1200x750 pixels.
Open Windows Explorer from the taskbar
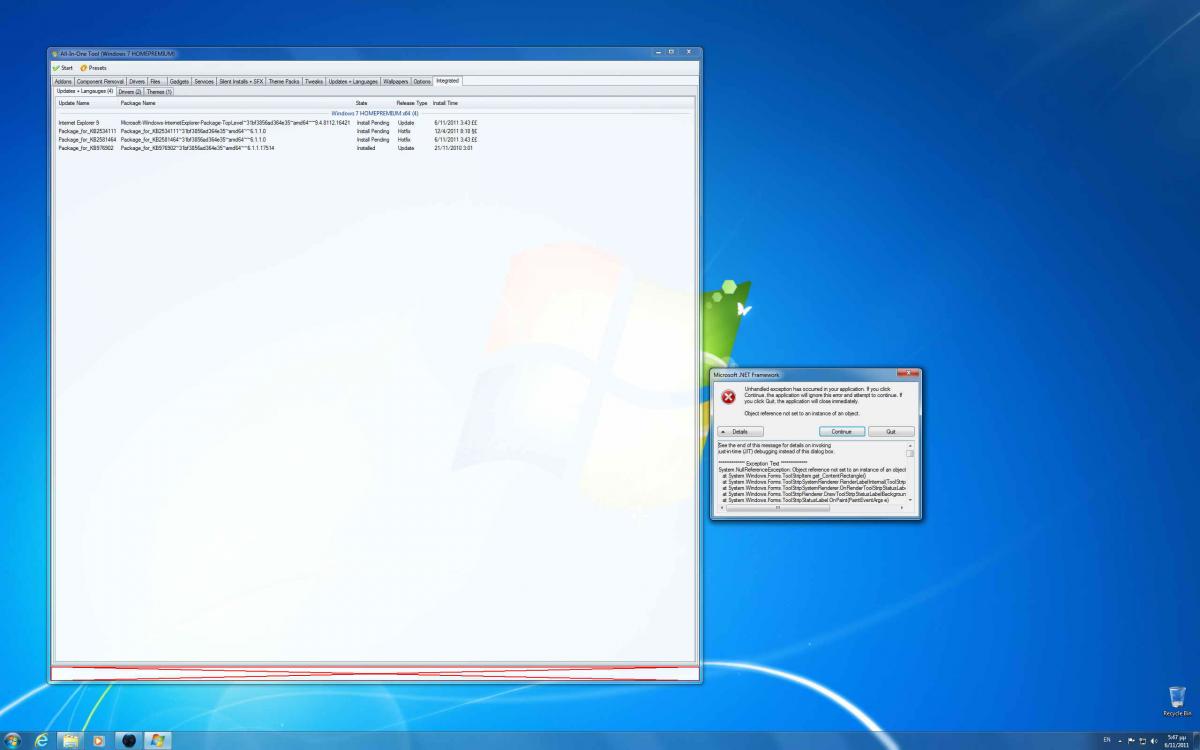(x=71, y=740)
